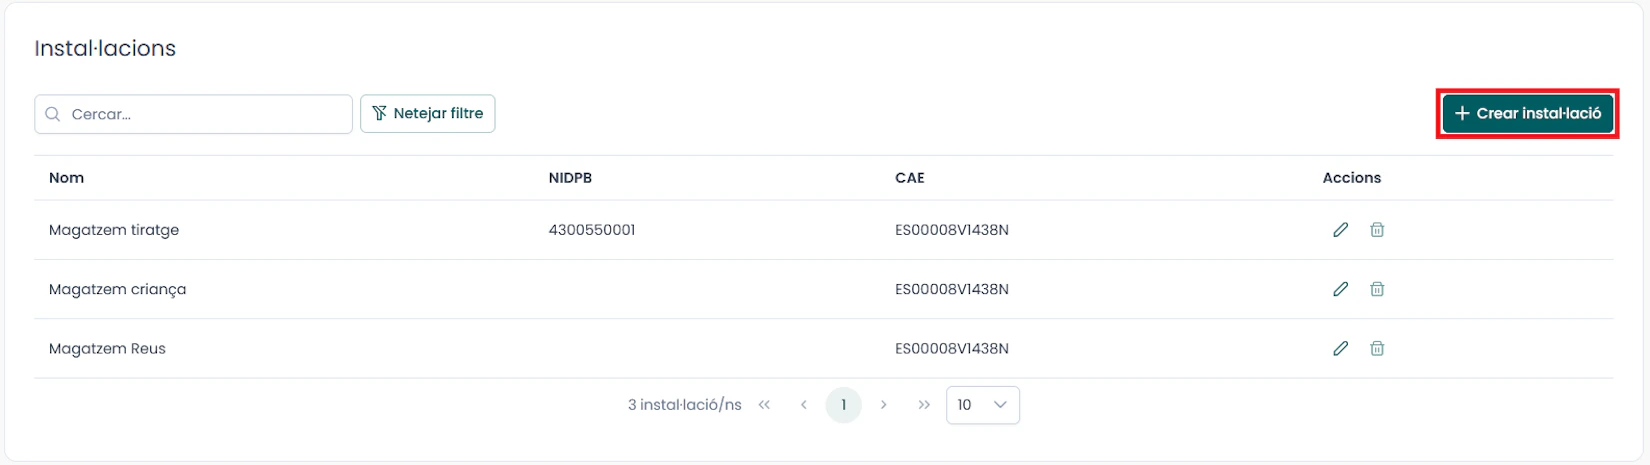Image resolution: width=1650 pixels, height=465 pixels.
Task: Click the Crear instal·lació button
Action: coord(1527,114)
